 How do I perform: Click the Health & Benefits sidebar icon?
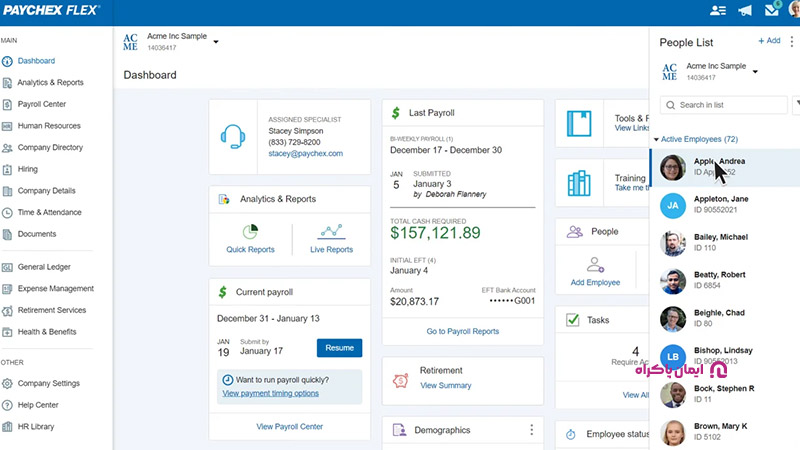pos(7,332)
